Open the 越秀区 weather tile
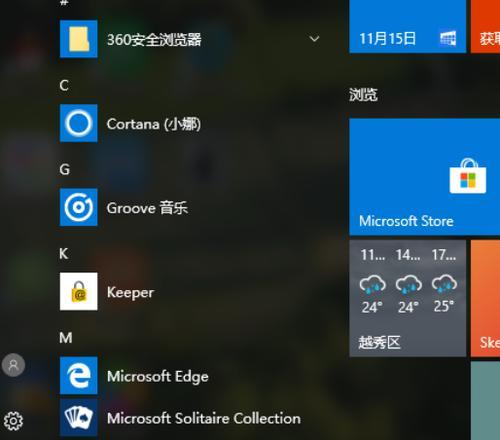Viewport: 500px width, 440px height. tap(408, 298)
